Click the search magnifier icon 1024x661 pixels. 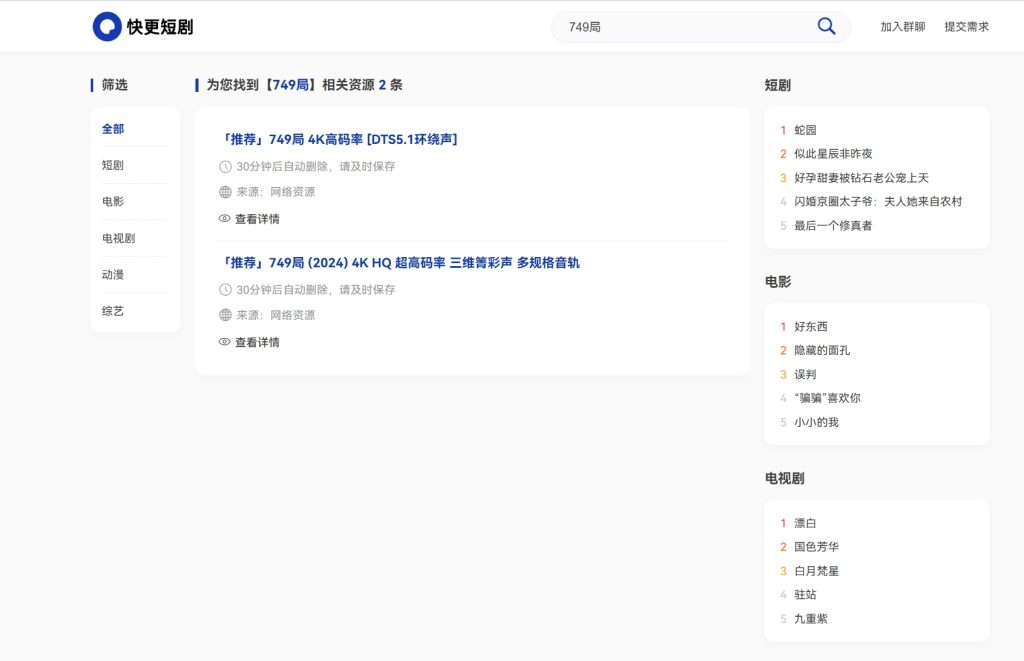pyautogui.click(x=826, y=26)
